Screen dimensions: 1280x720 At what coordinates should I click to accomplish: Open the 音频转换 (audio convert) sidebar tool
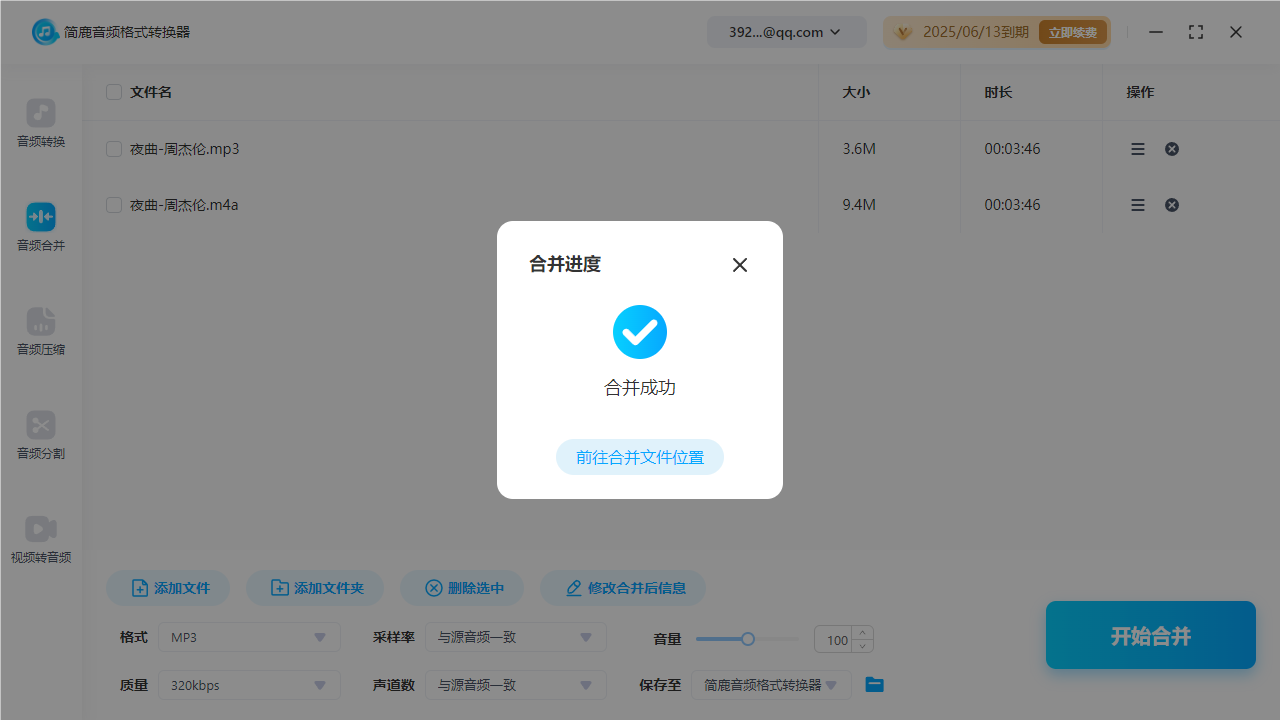pyautogui.click(x=40, y=123)
